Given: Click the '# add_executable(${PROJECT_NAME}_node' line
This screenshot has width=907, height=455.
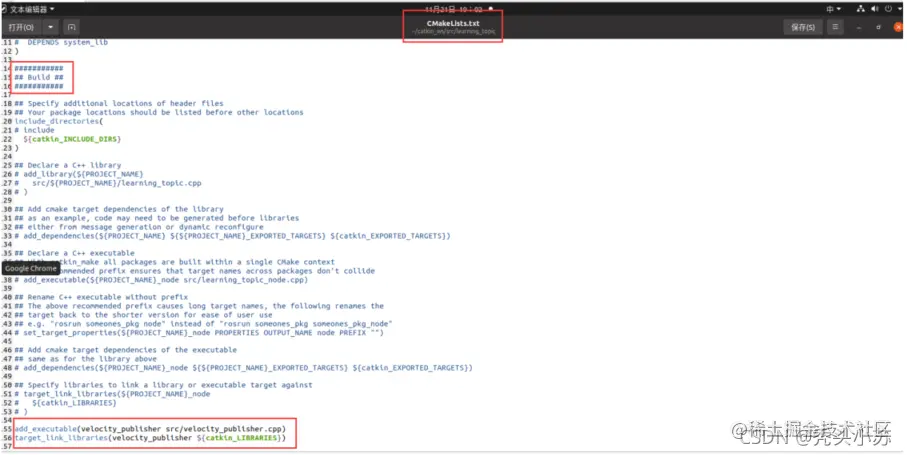Looking at the screenshot, I should point(161,280).
